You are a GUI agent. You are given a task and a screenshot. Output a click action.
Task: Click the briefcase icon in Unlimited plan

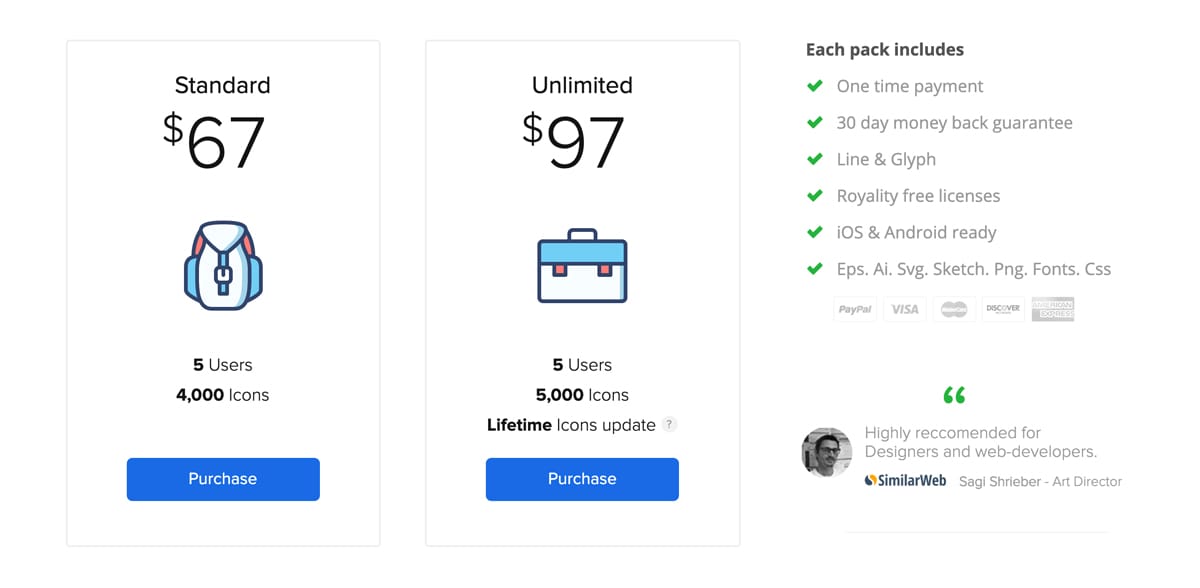[x=582, y=264]
